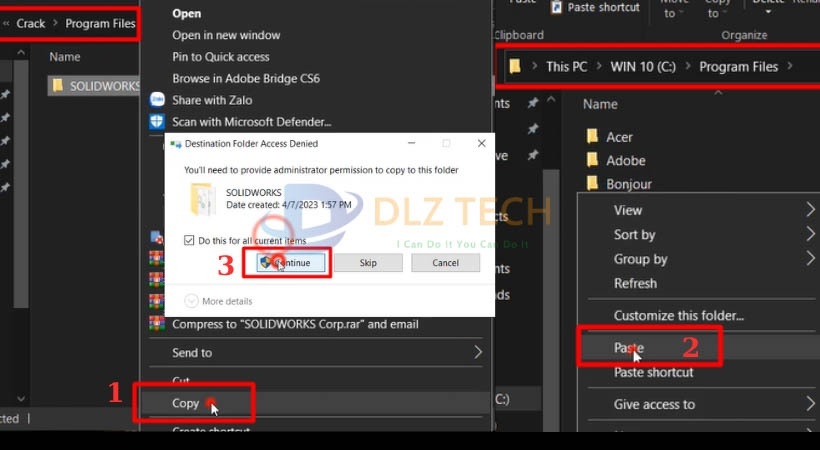This screenshot has height=450, width=820.
Task: Expand the Group by submenu arrow
Action: tap(810, 258)
